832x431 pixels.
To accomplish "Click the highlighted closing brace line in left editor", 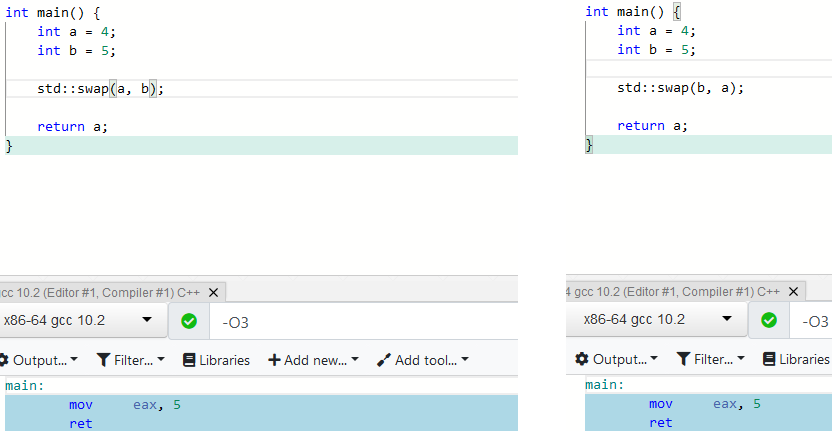I will [x=262, y=145].
